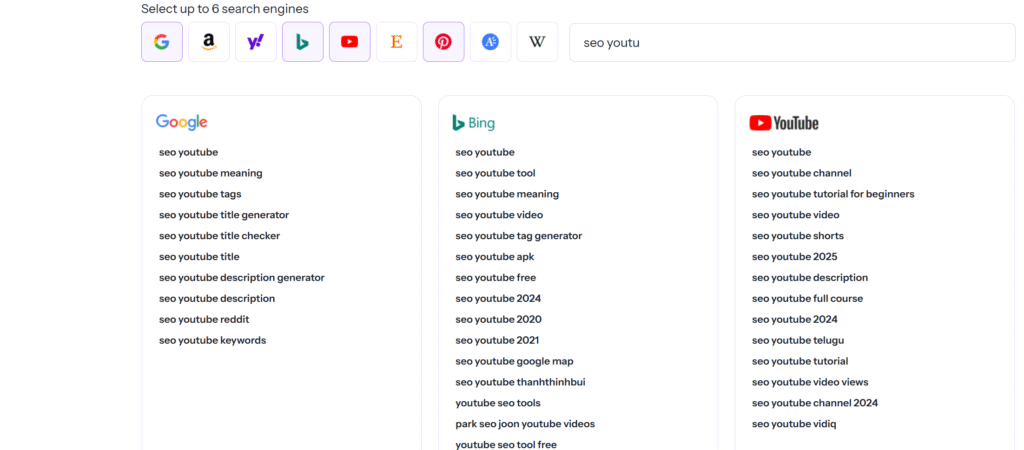Screen dimensions: 1024x450
Task: Toggle the Pinterest search engine icon
Action: click(443, 42)
